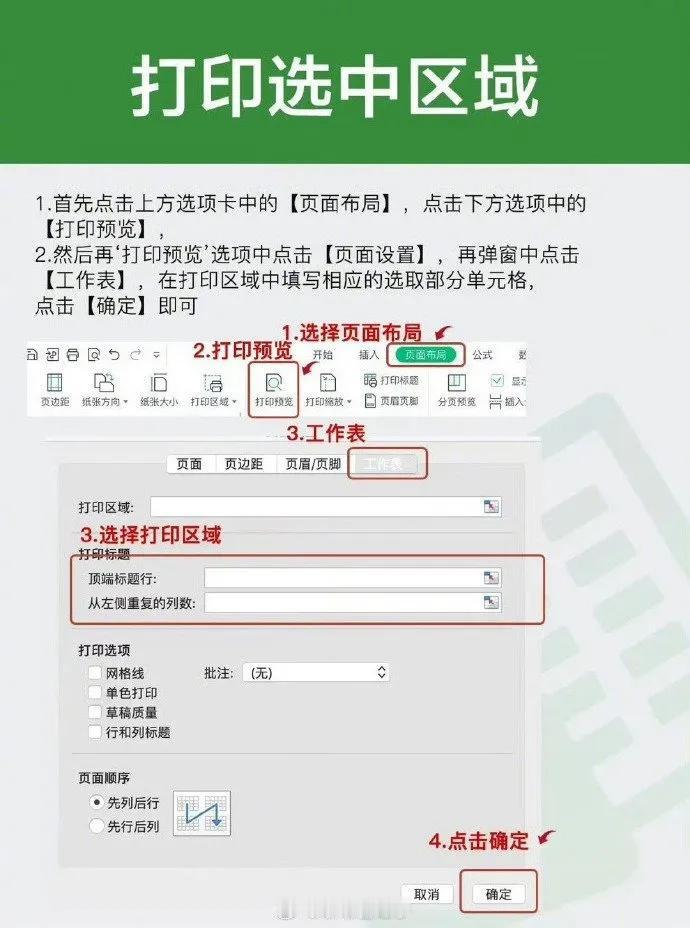
Task: Select the 页边距 tab in dialog
Action: [x=243, y=464]
